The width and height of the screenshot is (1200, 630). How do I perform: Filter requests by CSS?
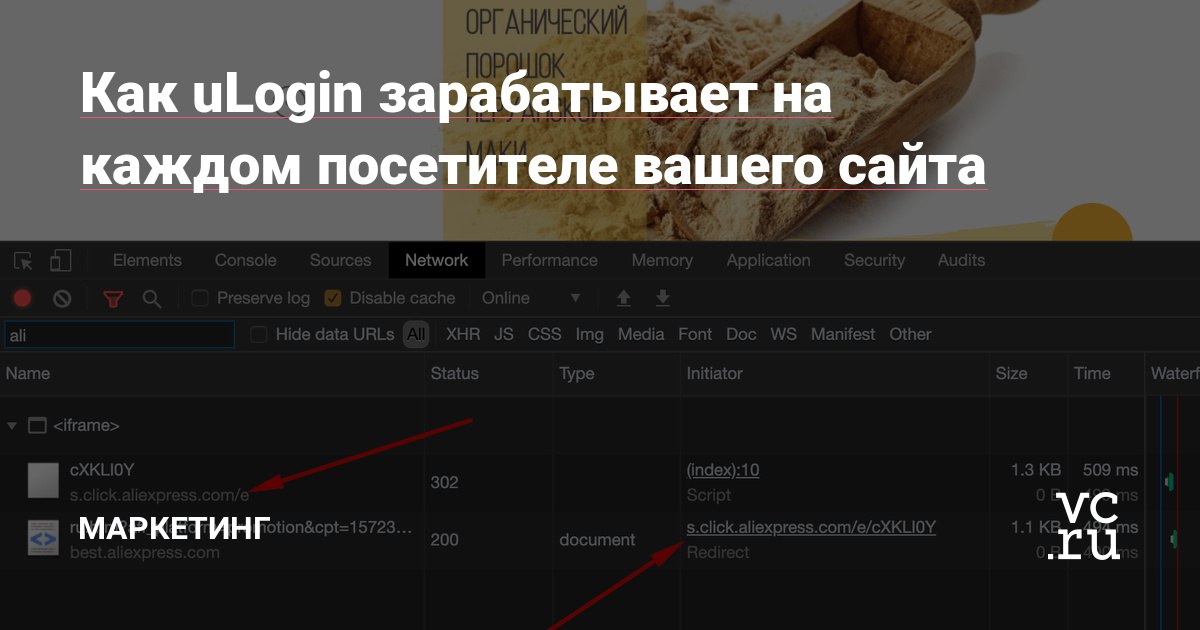(x=545, y=335)
